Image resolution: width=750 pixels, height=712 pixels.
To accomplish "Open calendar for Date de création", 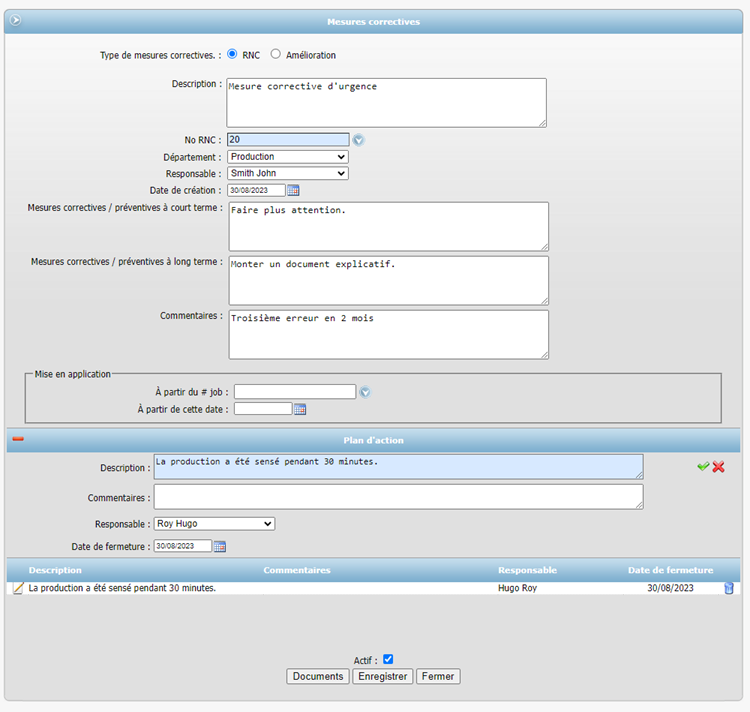I will [x=293, y=190].
